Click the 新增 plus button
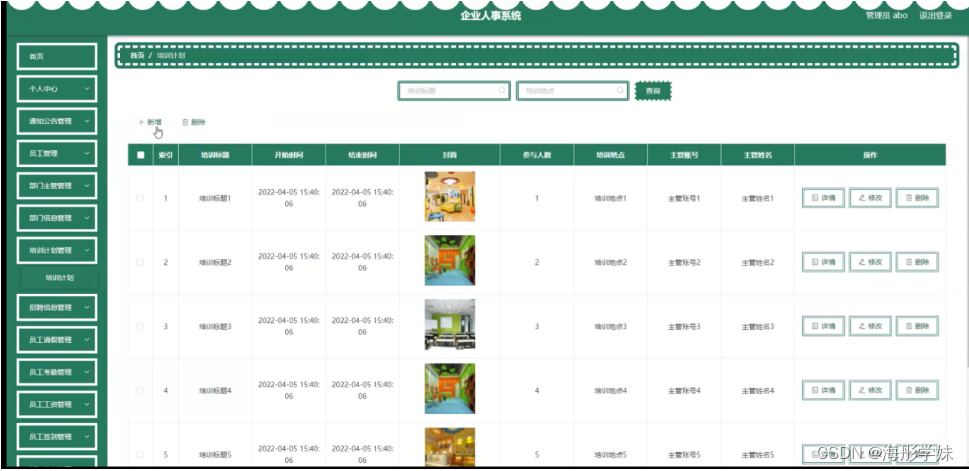Screen dimensions: 969x471 150,122
